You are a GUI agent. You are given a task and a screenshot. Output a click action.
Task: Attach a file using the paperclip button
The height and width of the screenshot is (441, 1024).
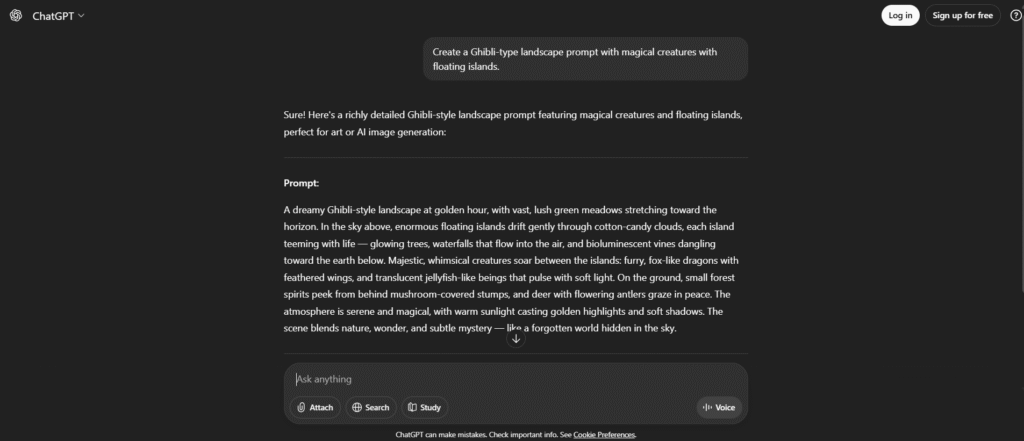314,407
